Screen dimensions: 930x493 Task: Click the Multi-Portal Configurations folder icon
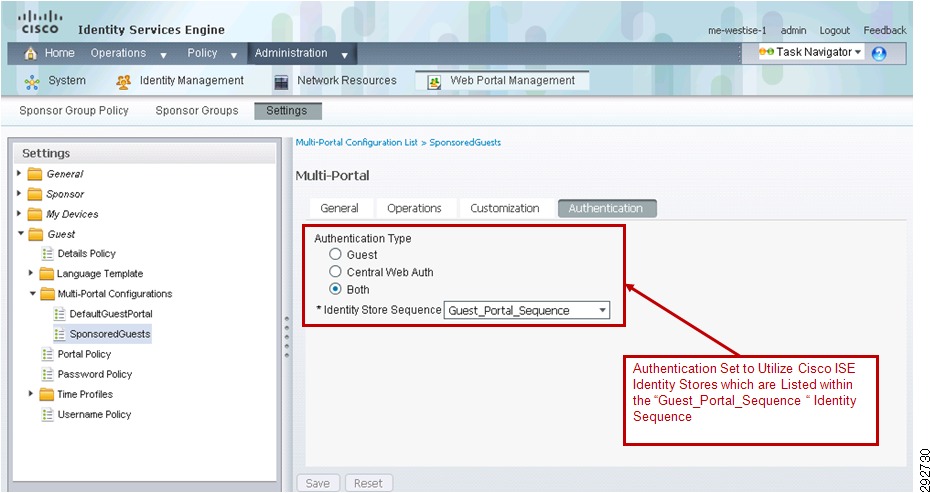point(46,294)
